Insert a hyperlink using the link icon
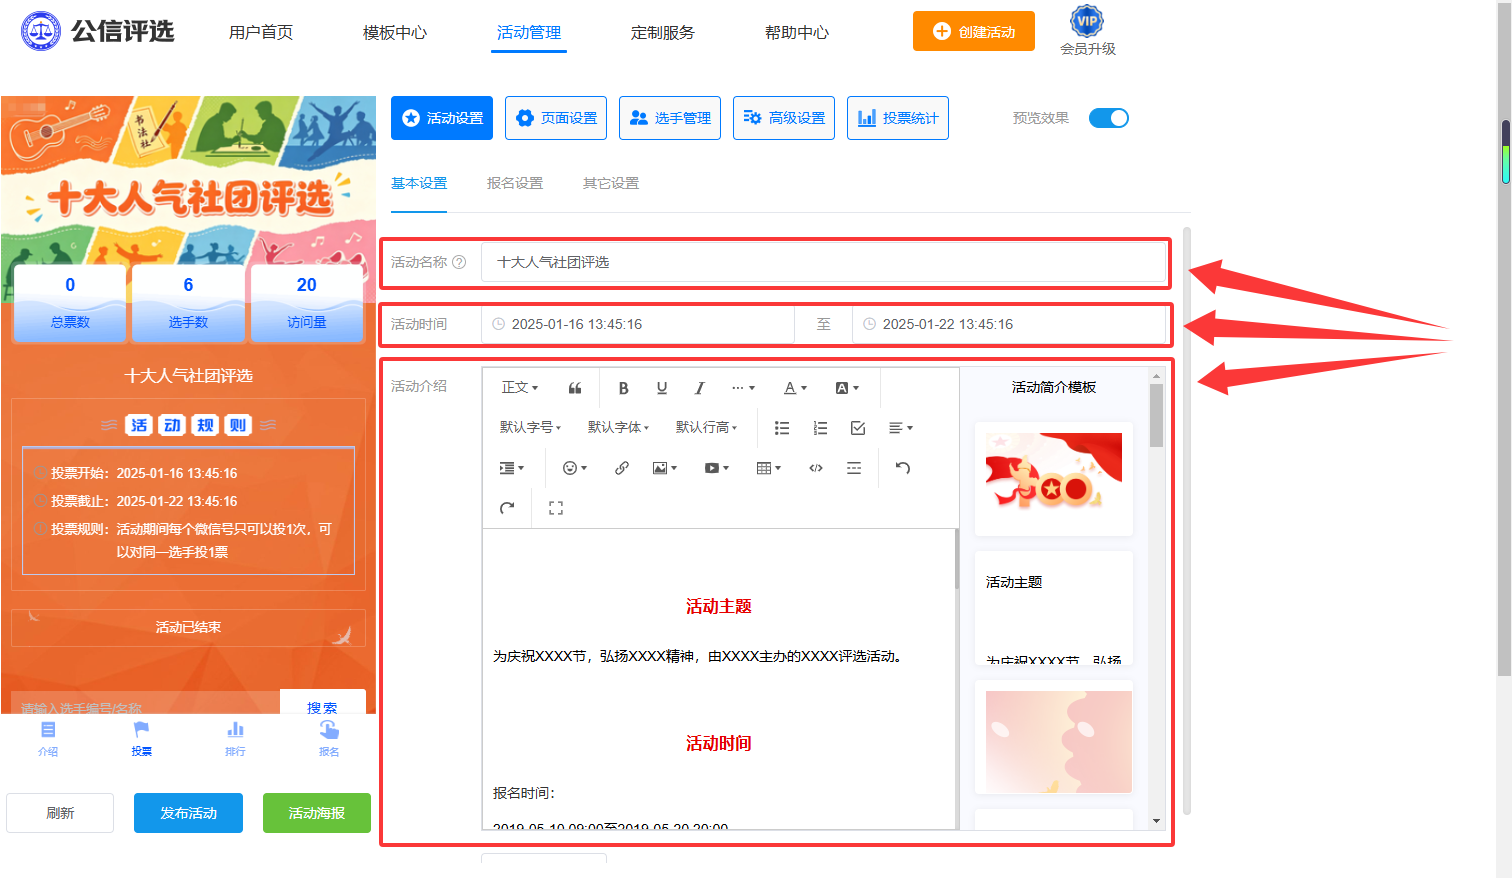1512x878 pixels. (622, 468)
